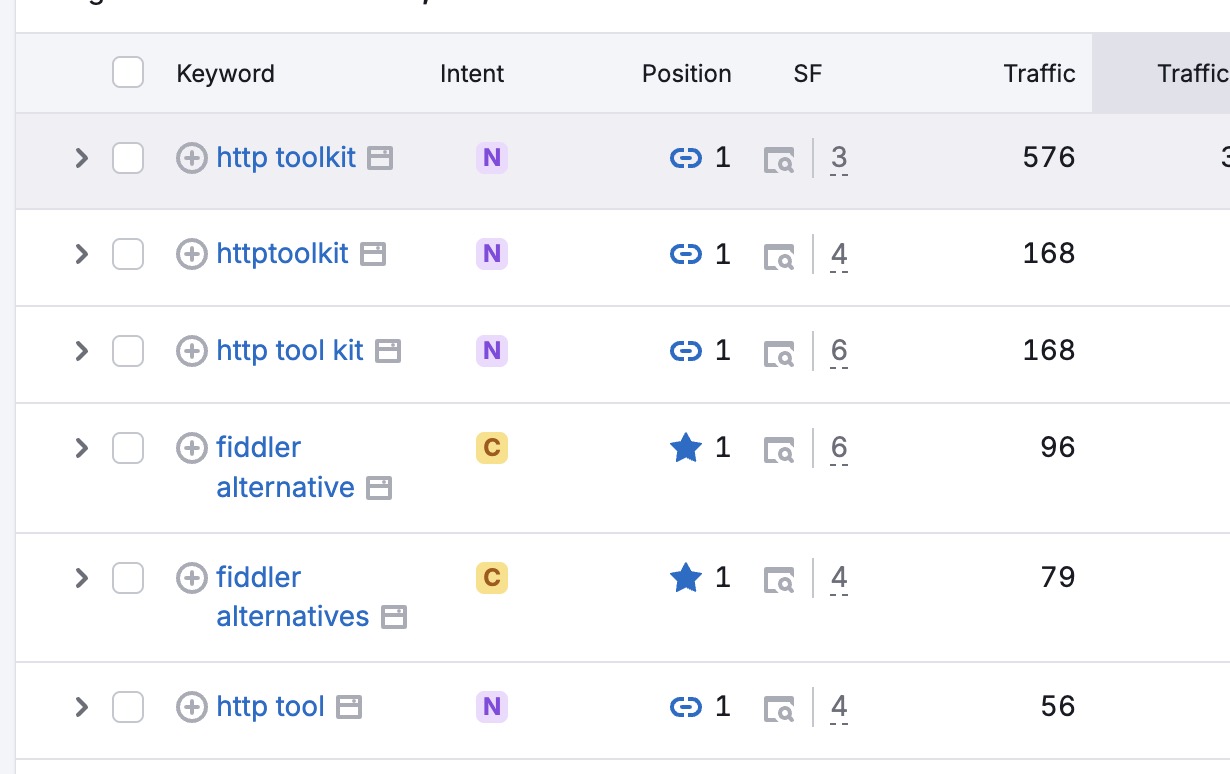The image size is (1230, 774).
Task: Select the 'http tool kit' row checkbox
Action: pos(128,351)
